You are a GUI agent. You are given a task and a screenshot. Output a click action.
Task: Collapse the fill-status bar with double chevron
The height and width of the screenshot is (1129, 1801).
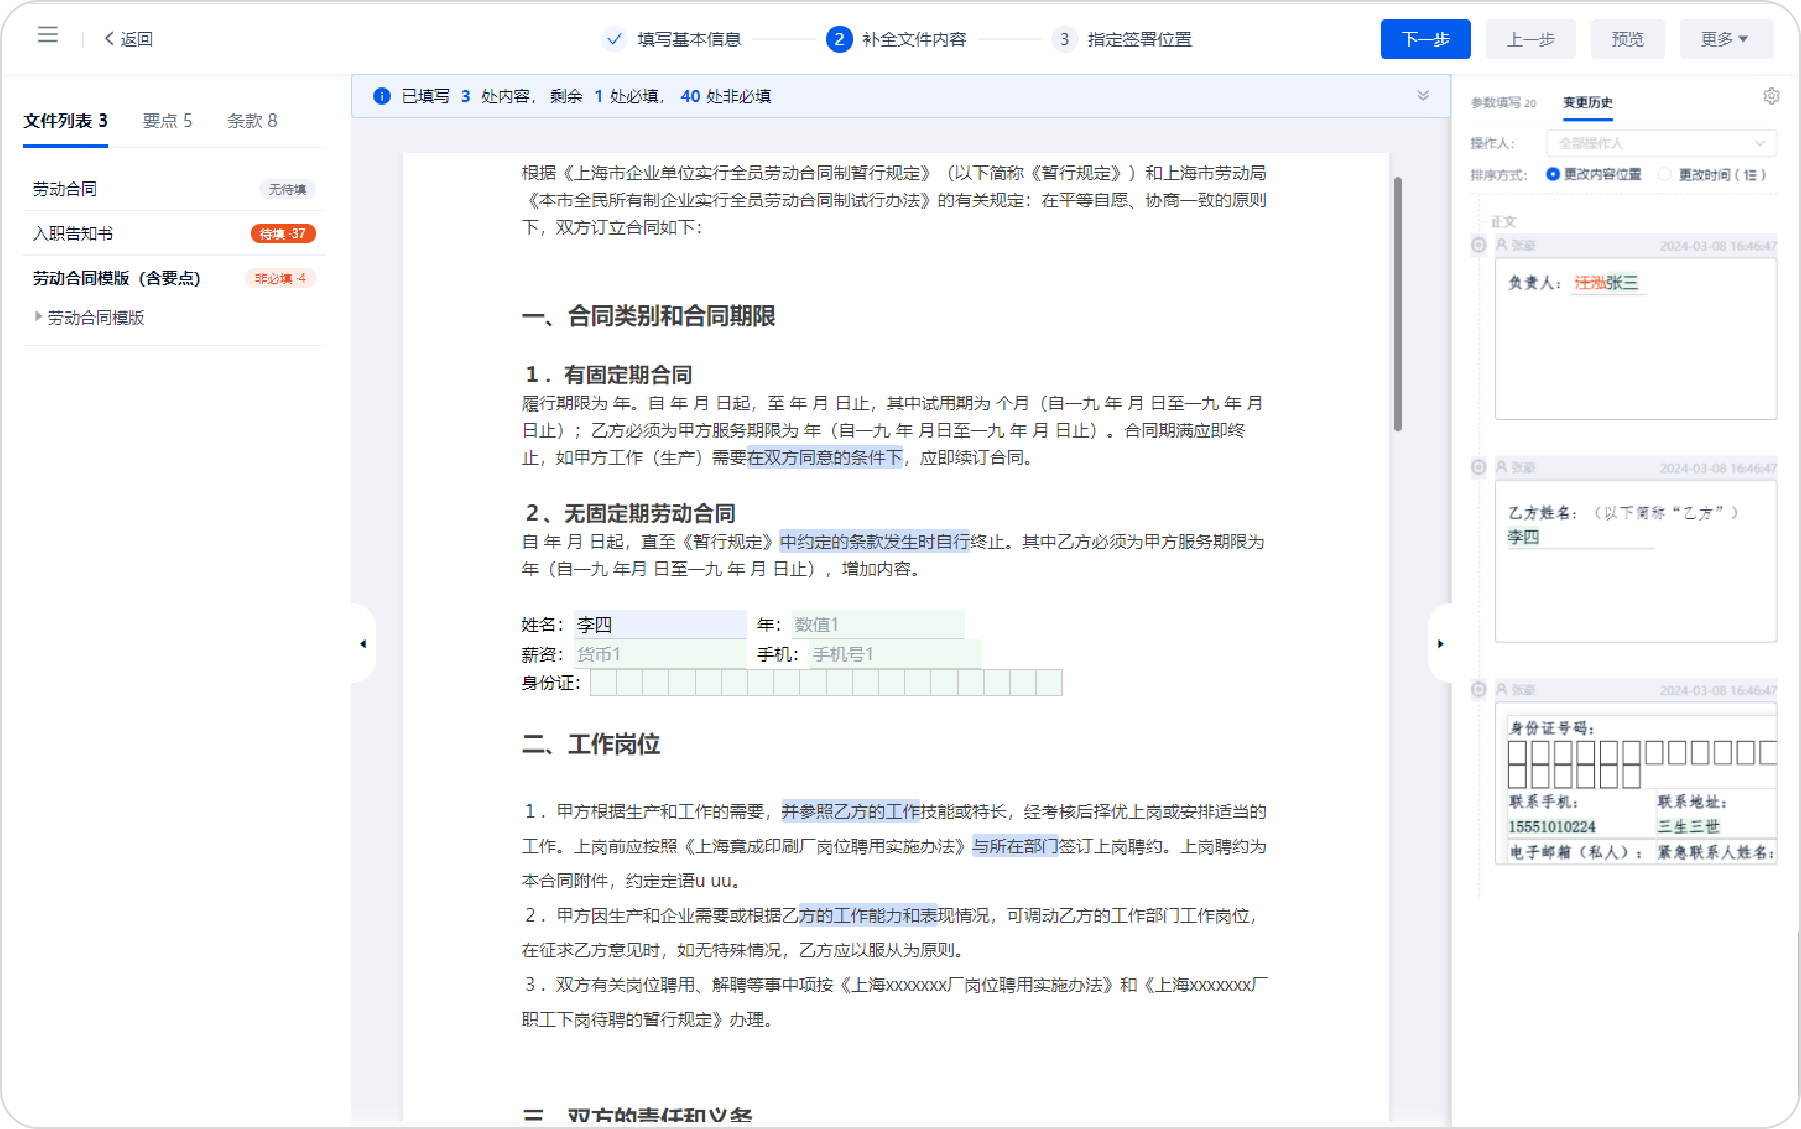pos(1423,96)
